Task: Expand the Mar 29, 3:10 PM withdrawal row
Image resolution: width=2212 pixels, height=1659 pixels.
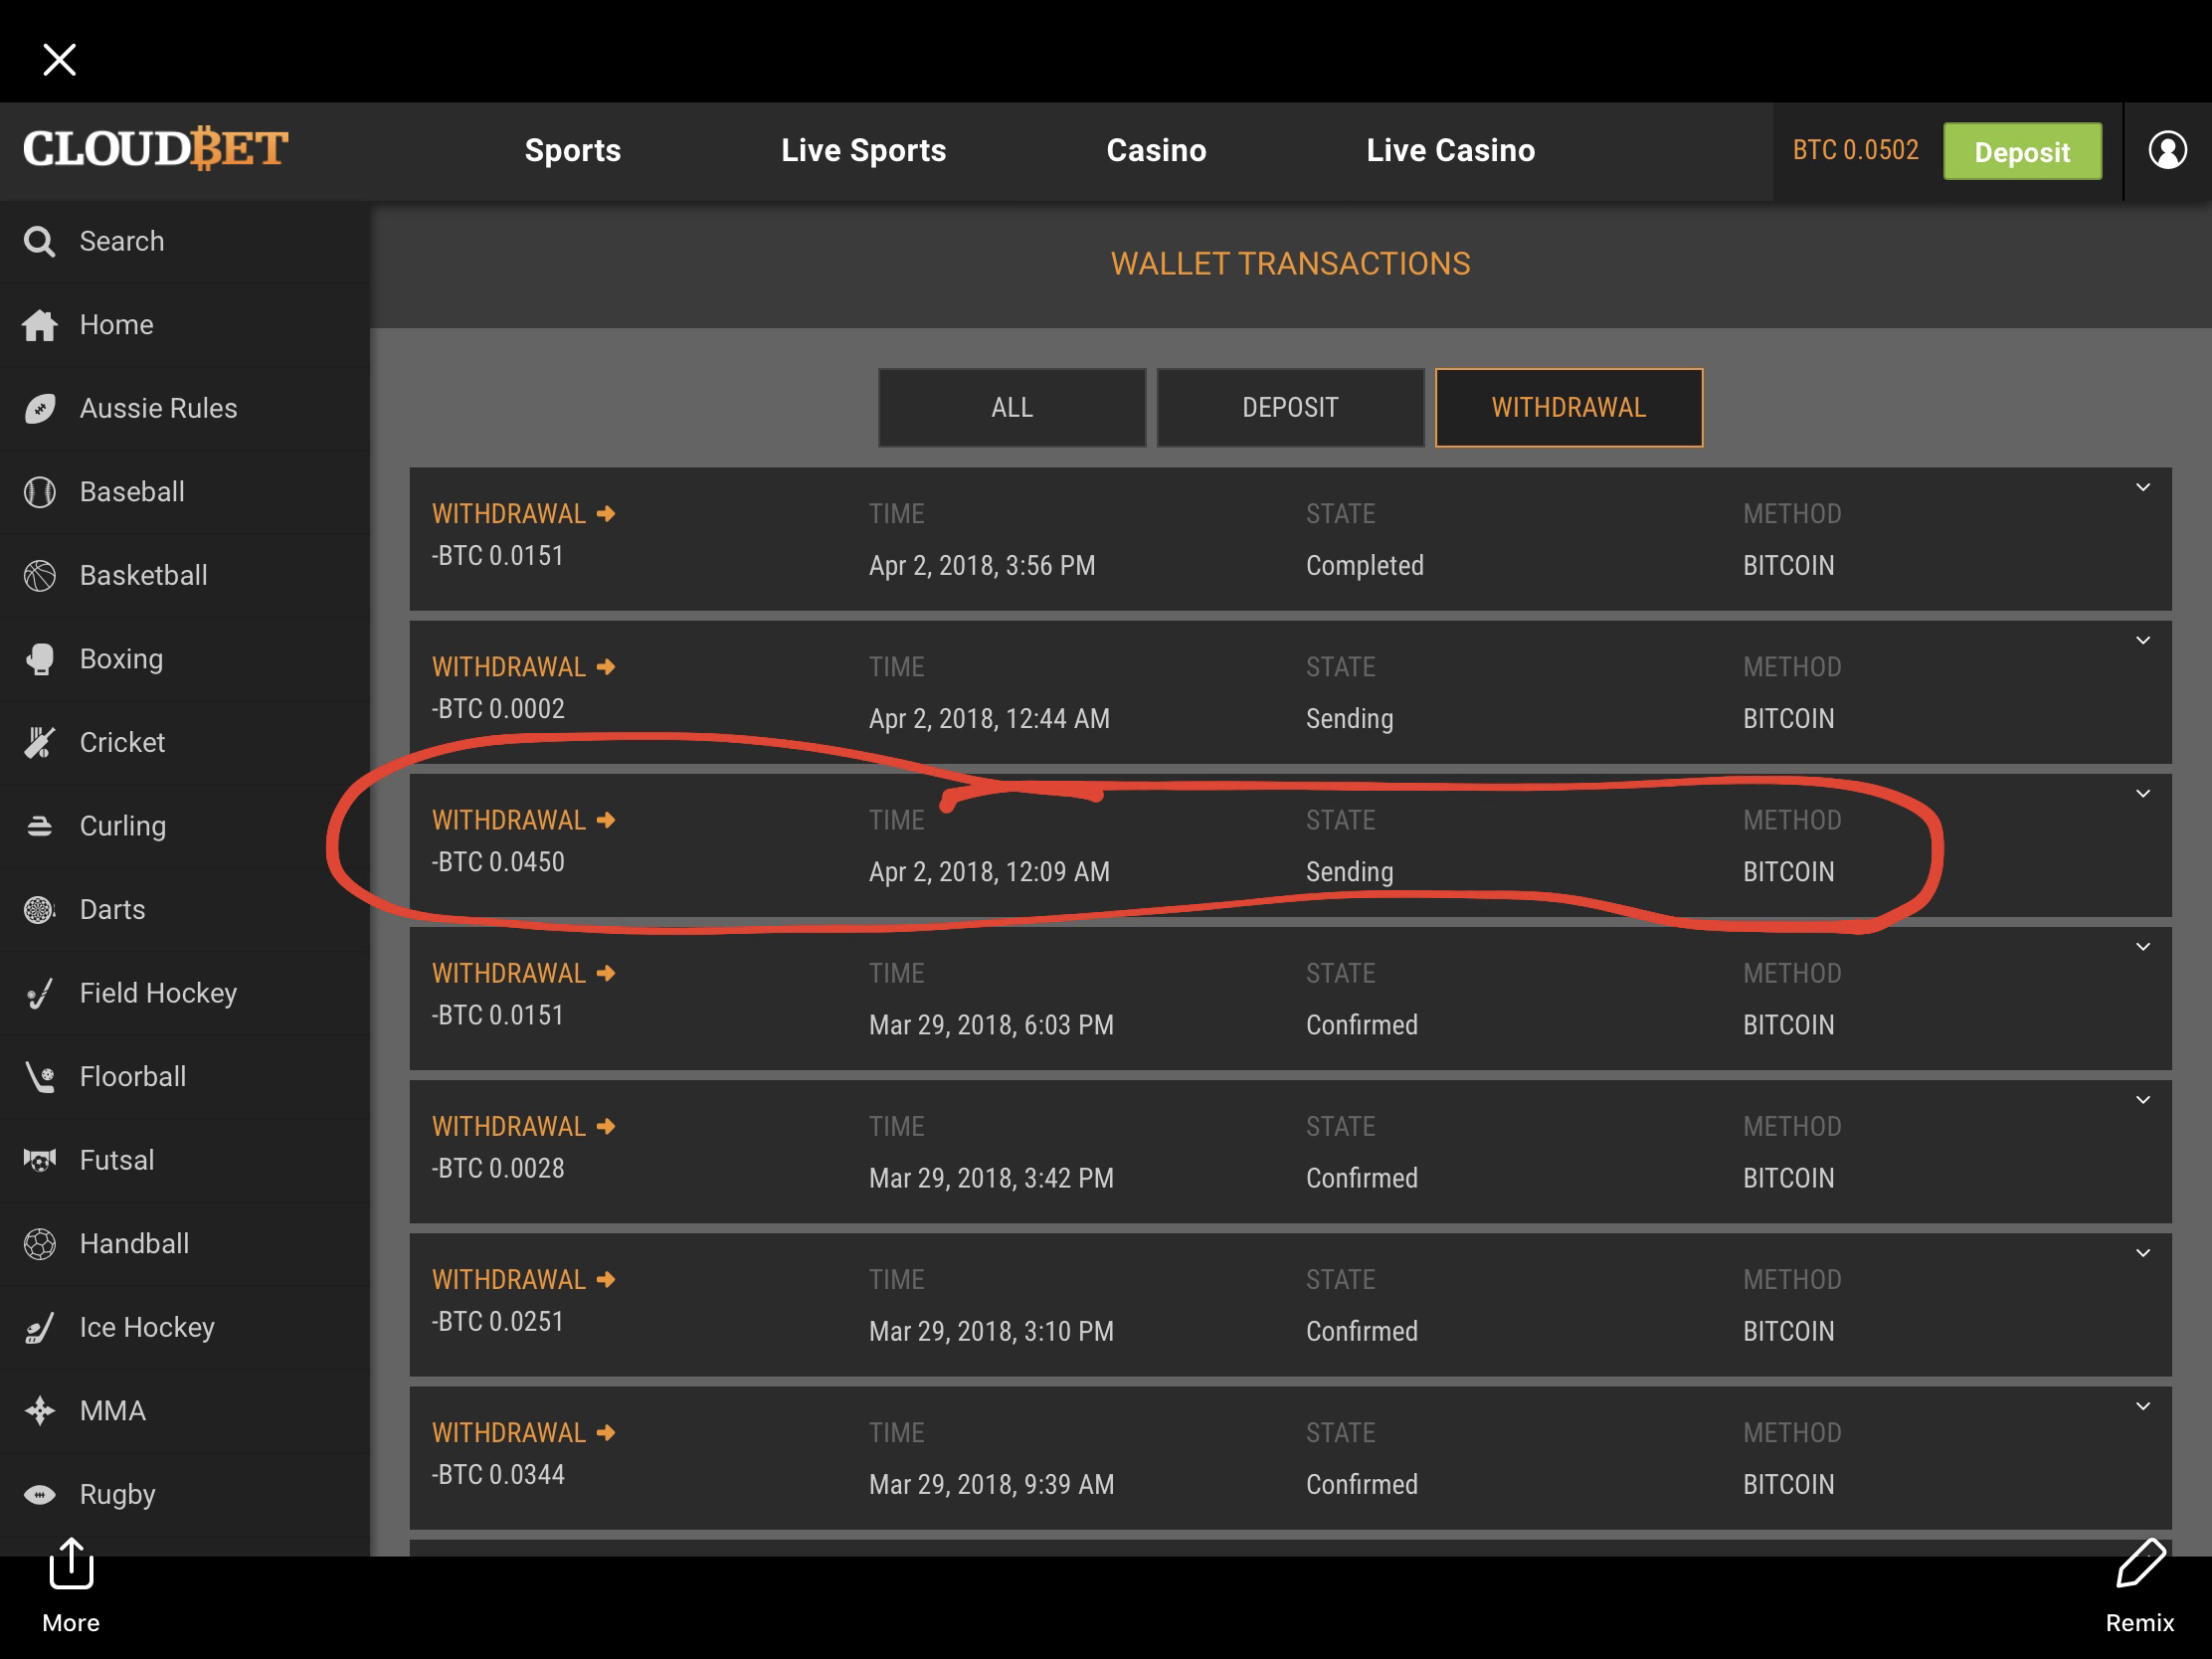Action: coord(2143,1253)
